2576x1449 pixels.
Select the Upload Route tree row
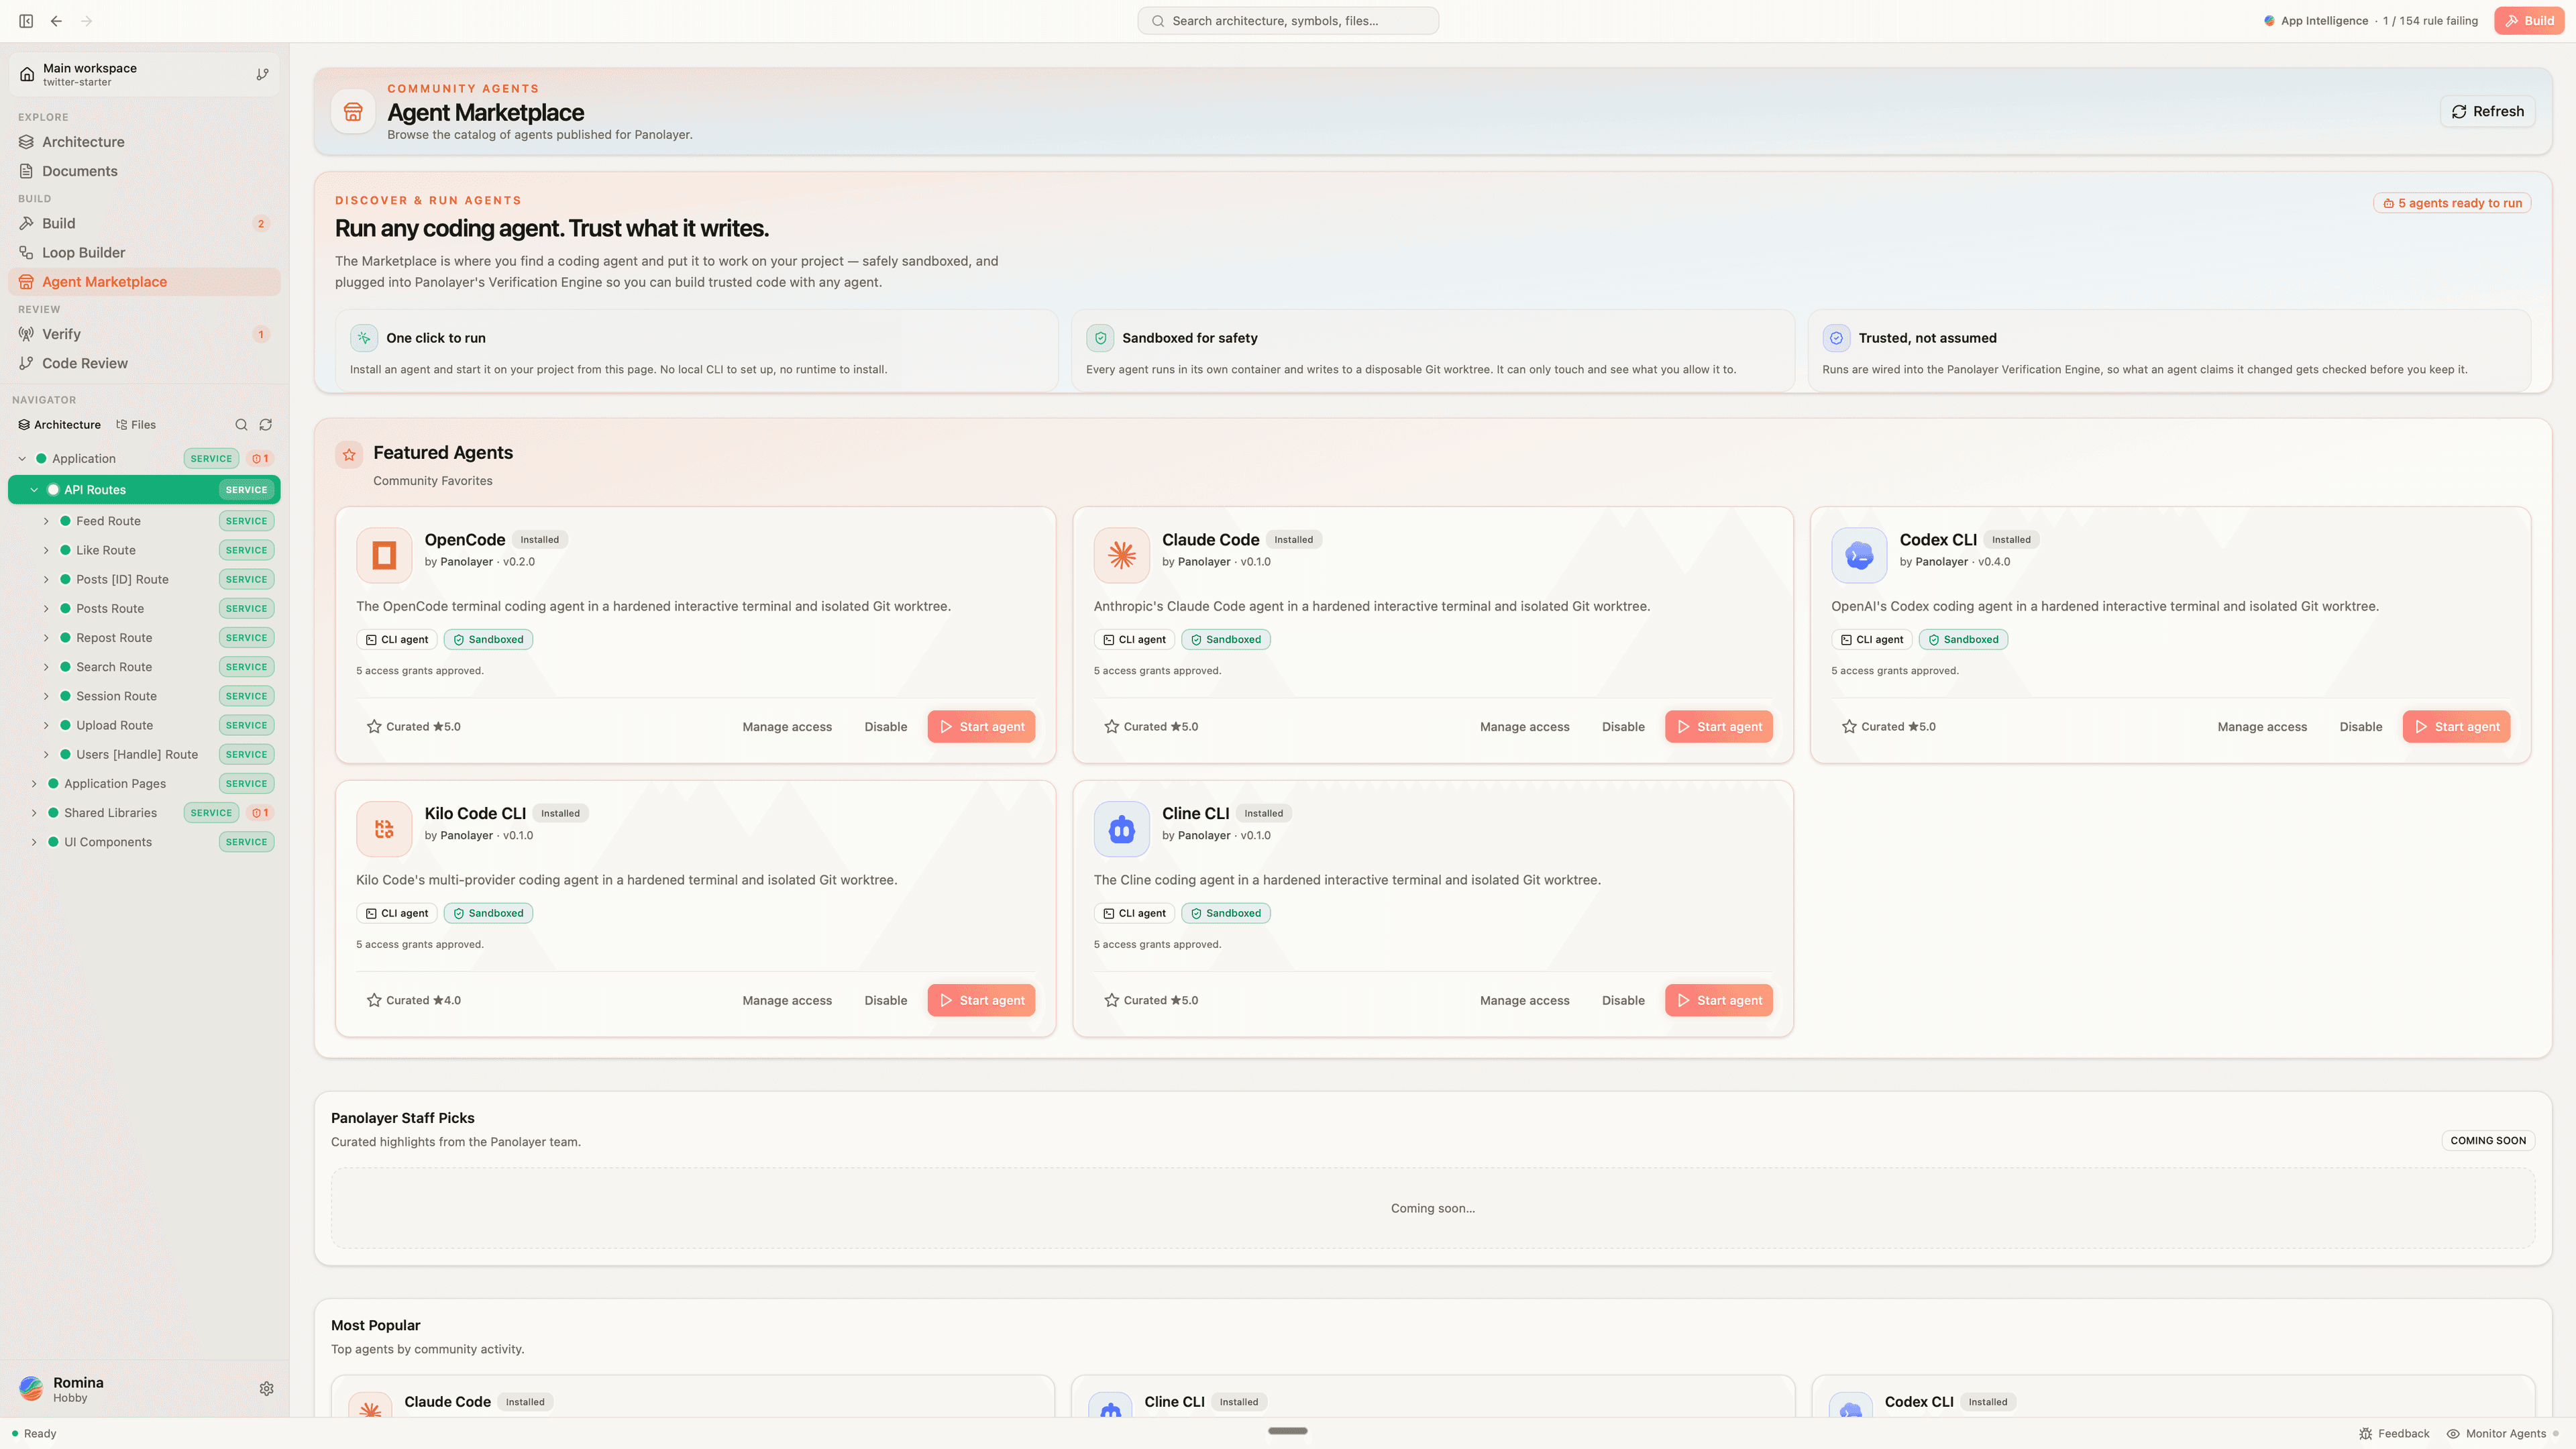coord(144,725)
